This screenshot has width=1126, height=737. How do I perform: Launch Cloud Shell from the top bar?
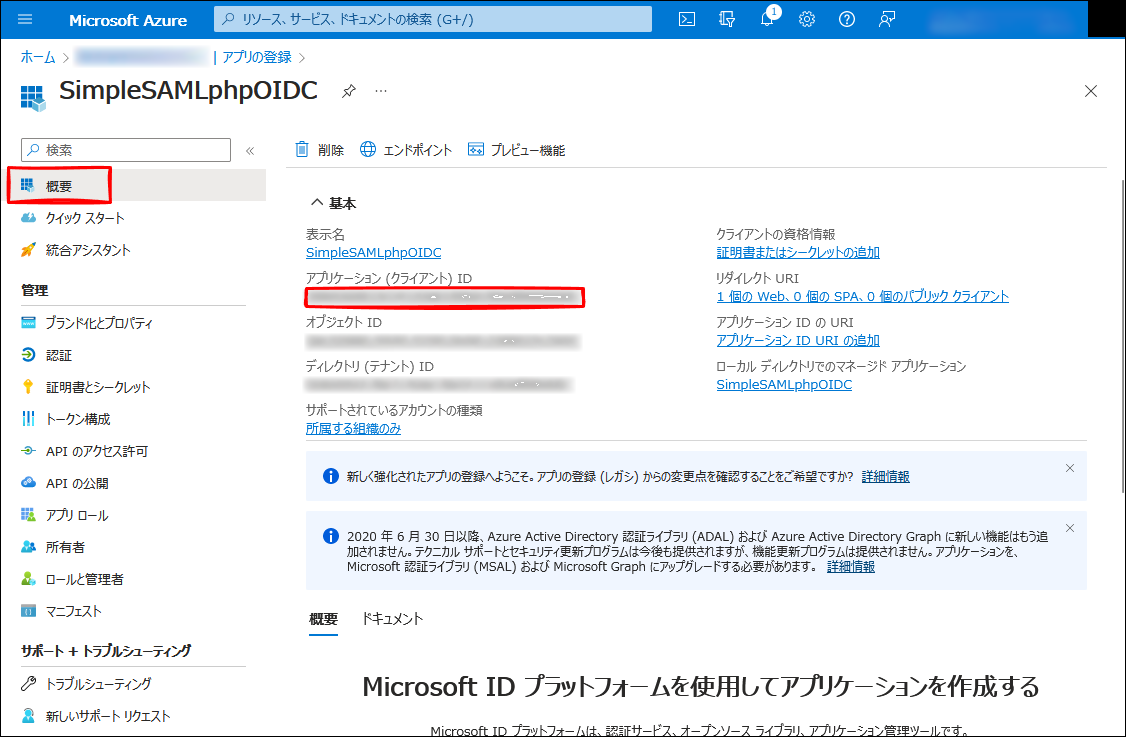687,19
